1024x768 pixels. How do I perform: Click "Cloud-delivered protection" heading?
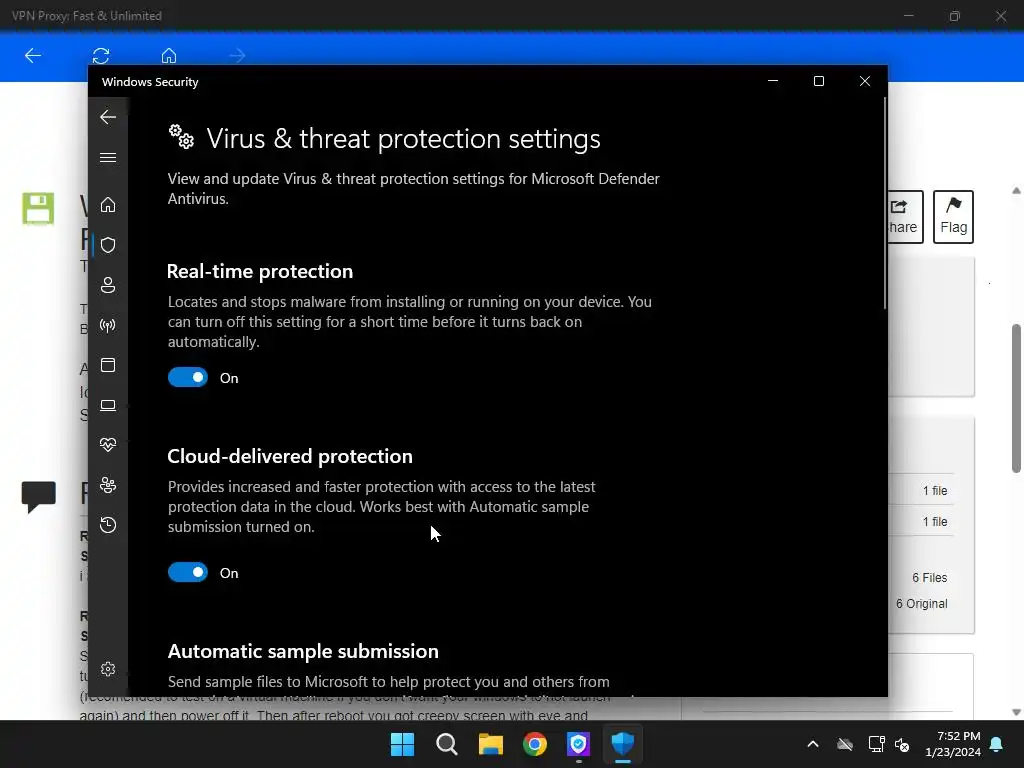click(290, 456)
